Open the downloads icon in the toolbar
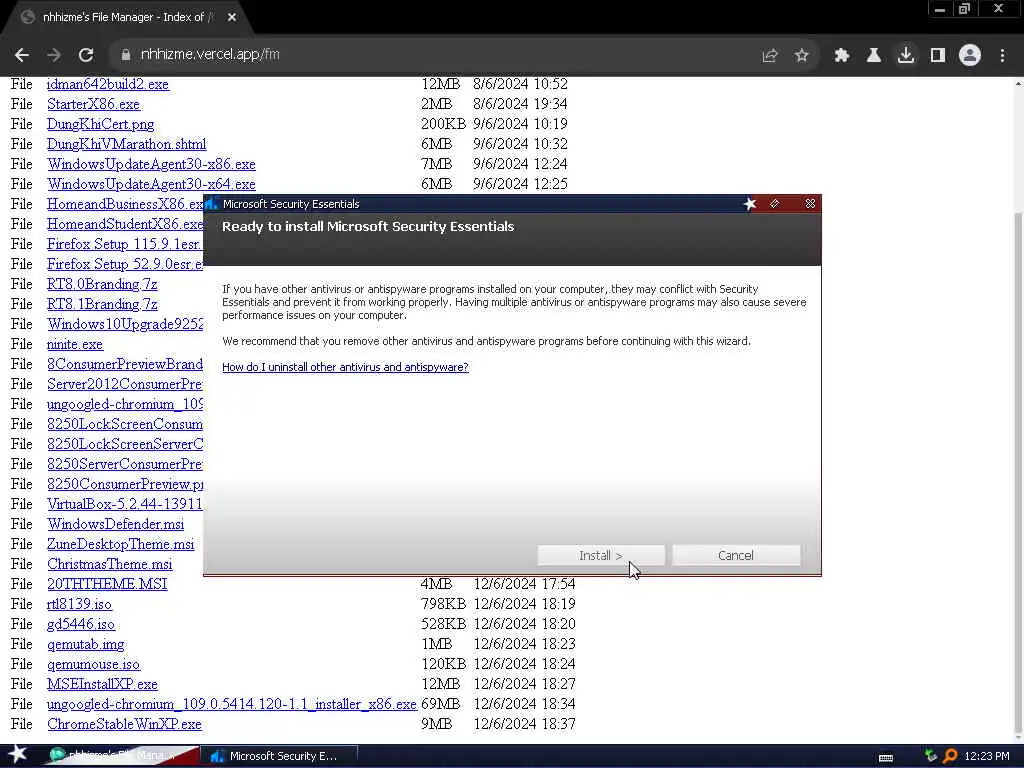The height and width of the screenshot is (768, 1024). point(906,55)
